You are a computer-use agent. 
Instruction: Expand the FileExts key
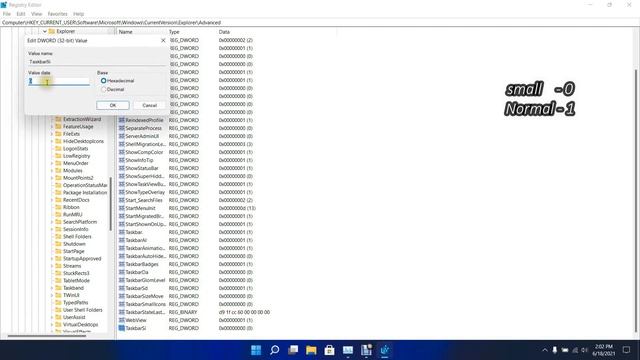click(52, 134)
